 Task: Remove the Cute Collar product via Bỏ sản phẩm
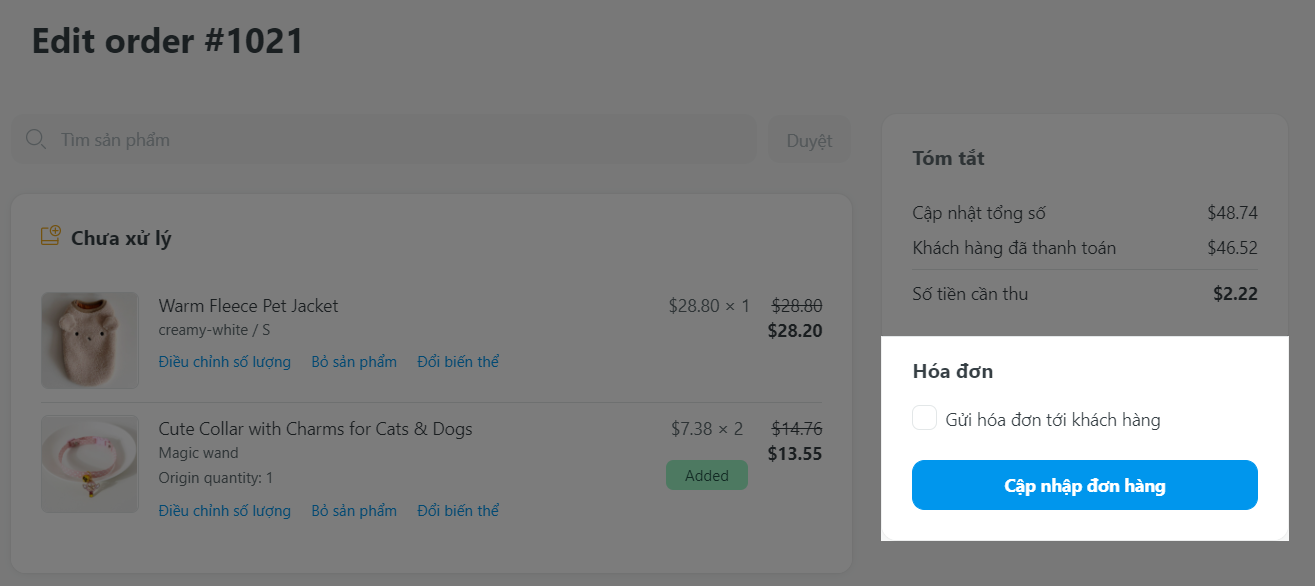click(x=354, y=511)
